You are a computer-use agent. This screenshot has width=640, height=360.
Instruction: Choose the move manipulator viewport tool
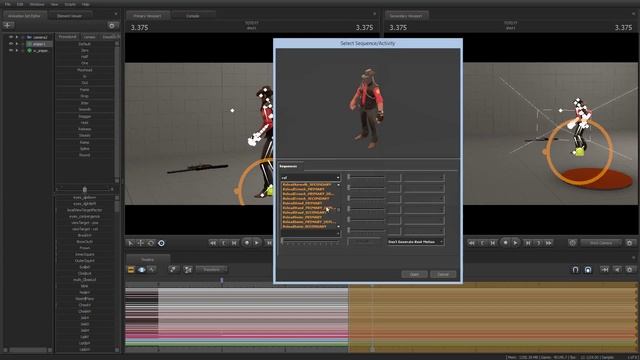click(x=140, y=243)
